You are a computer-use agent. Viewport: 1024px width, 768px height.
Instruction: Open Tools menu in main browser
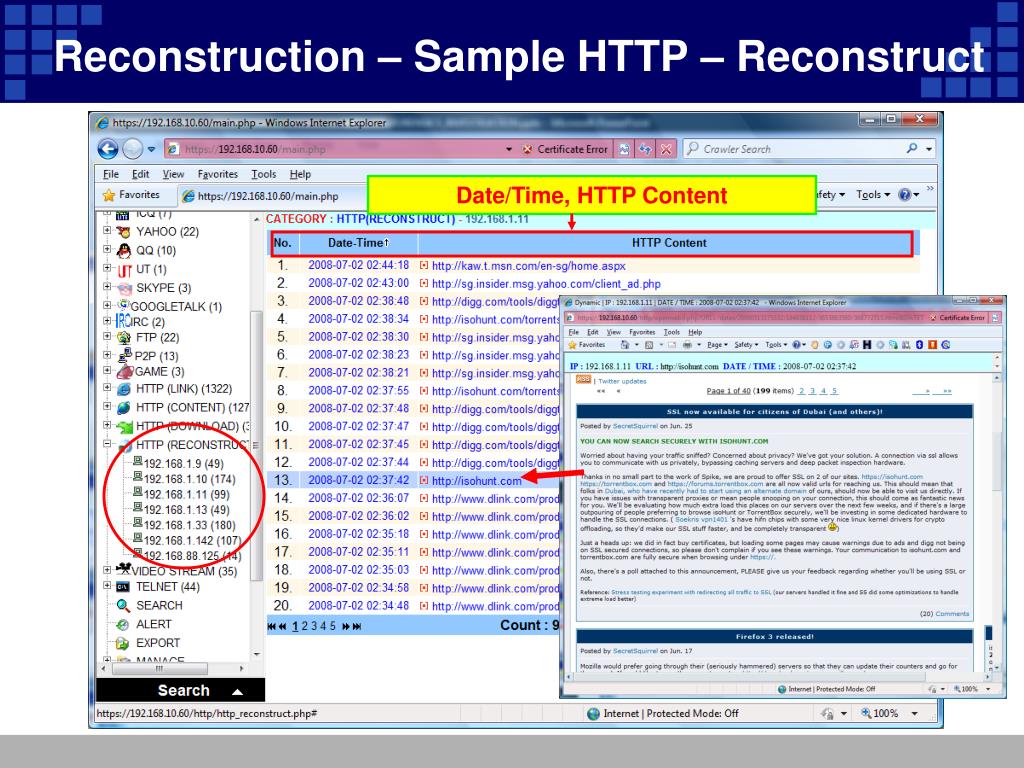pyautogui.click(x=264, y=174)
